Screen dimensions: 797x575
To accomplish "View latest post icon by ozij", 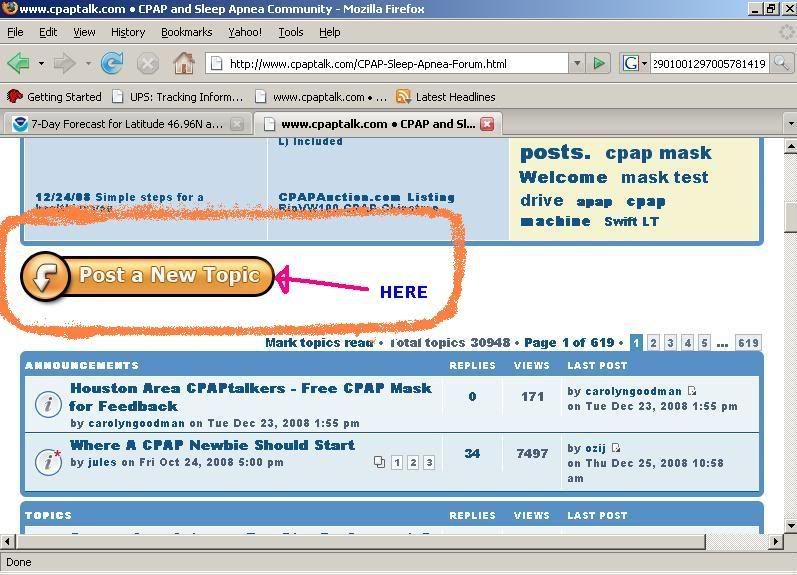I will pyautogui.click(x=616, y=447).
